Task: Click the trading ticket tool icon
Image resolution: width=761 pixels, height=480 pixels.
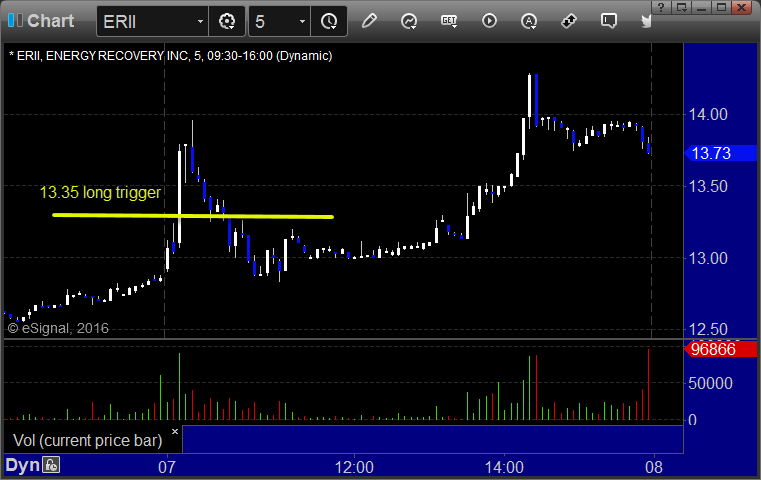Action: [569, 21]
